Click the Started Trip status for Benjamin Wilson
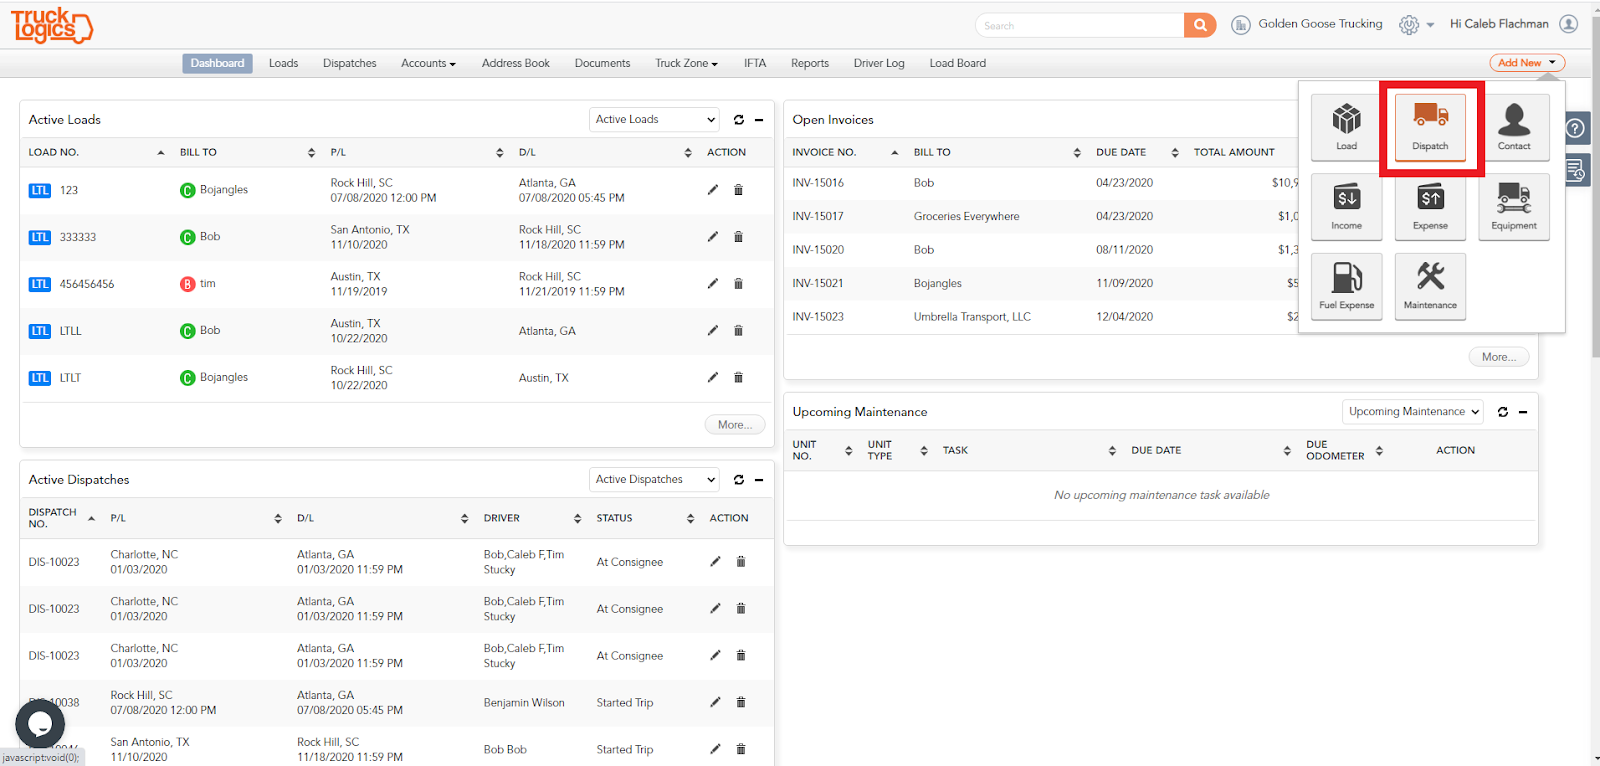Screen dimensions: 1600x766 coord(625,703)
